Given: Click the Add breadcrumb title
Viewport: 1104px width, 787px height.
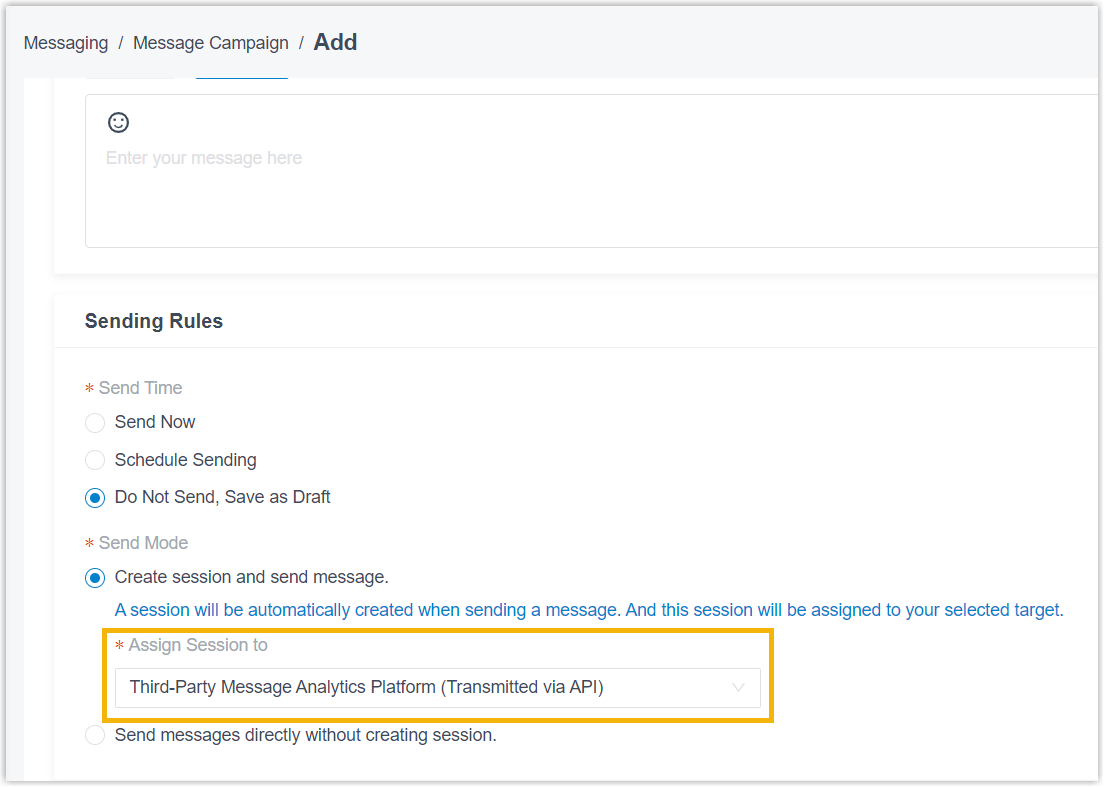Looking at the screenshot, I should tap(335, 42).
